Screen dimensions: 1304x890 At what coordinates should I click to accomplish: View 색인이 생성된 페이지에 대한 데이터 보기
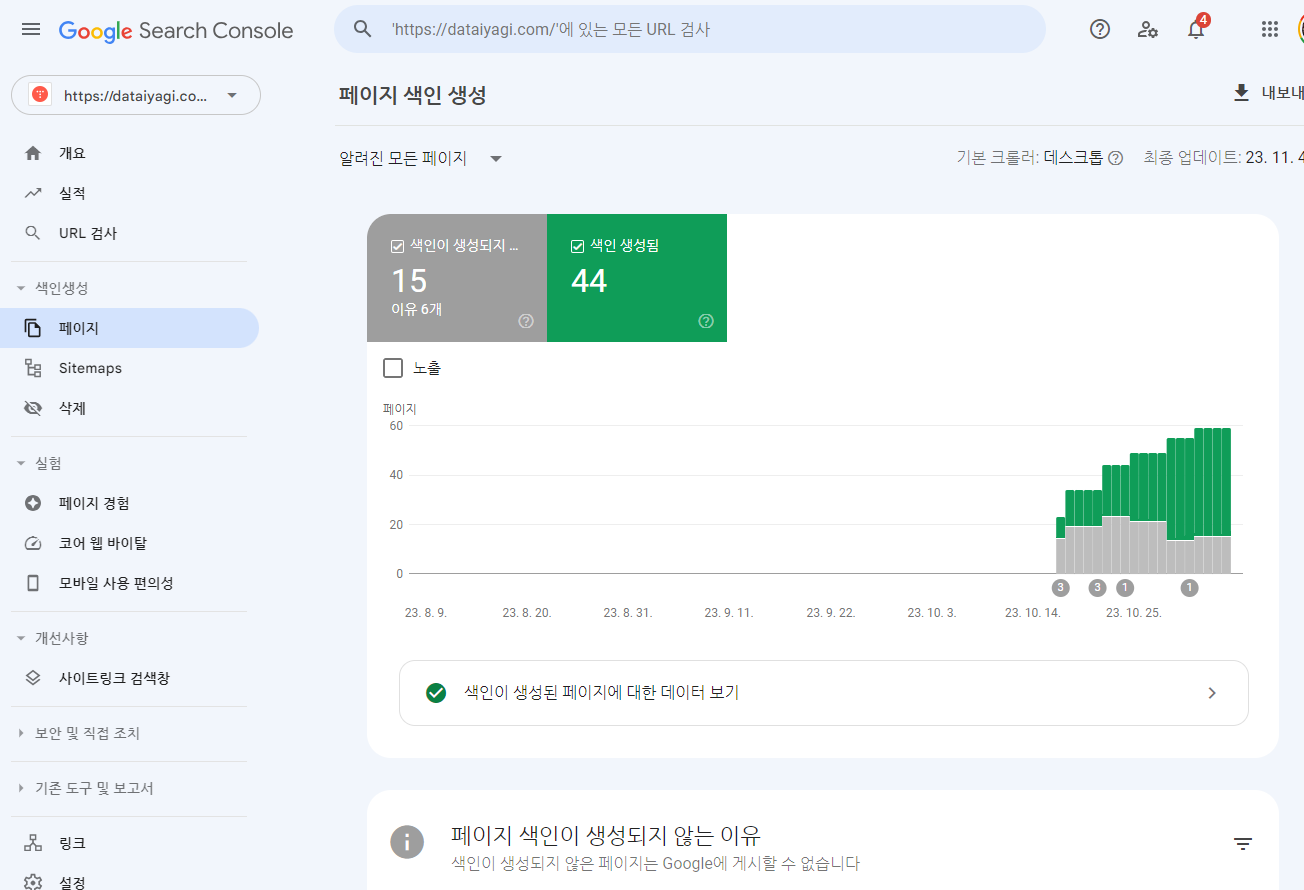(824, 693)
